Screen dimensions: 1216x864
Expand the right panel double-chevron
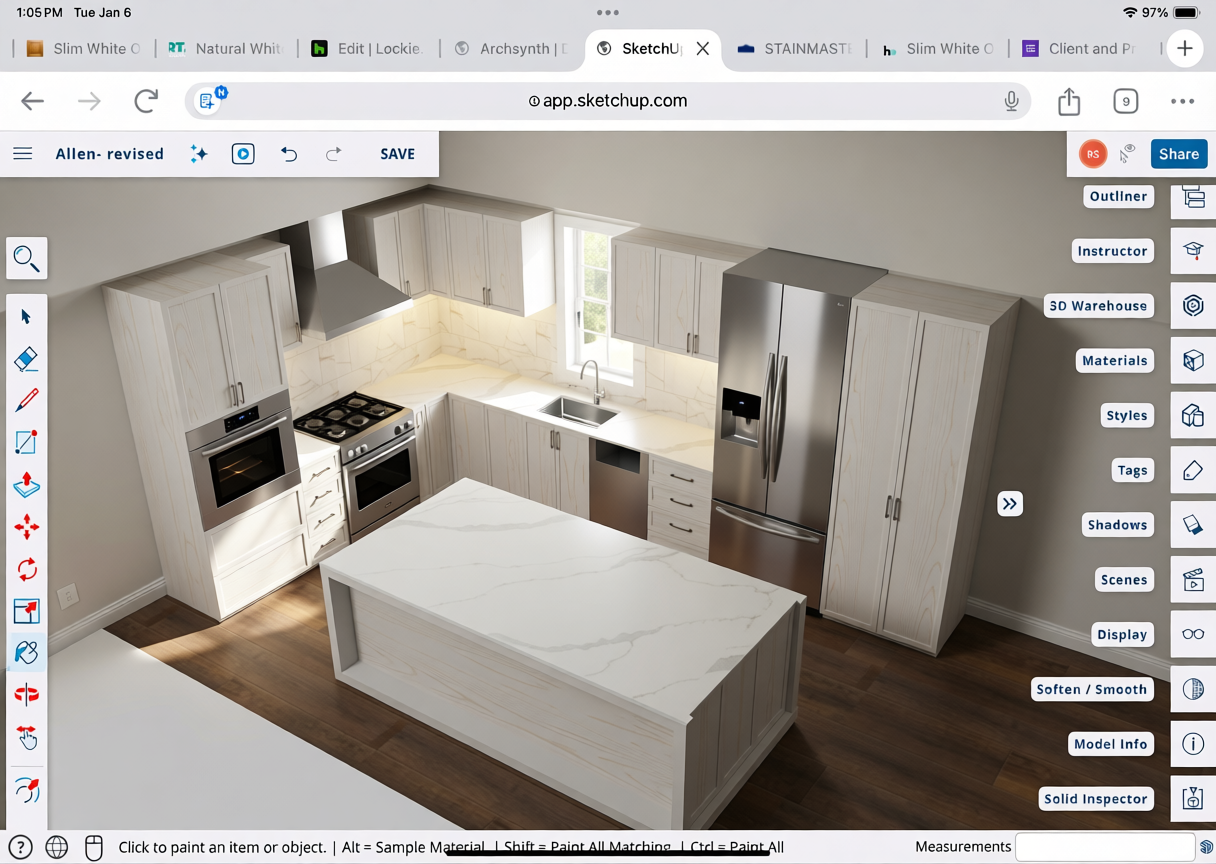pos(1010,504)
